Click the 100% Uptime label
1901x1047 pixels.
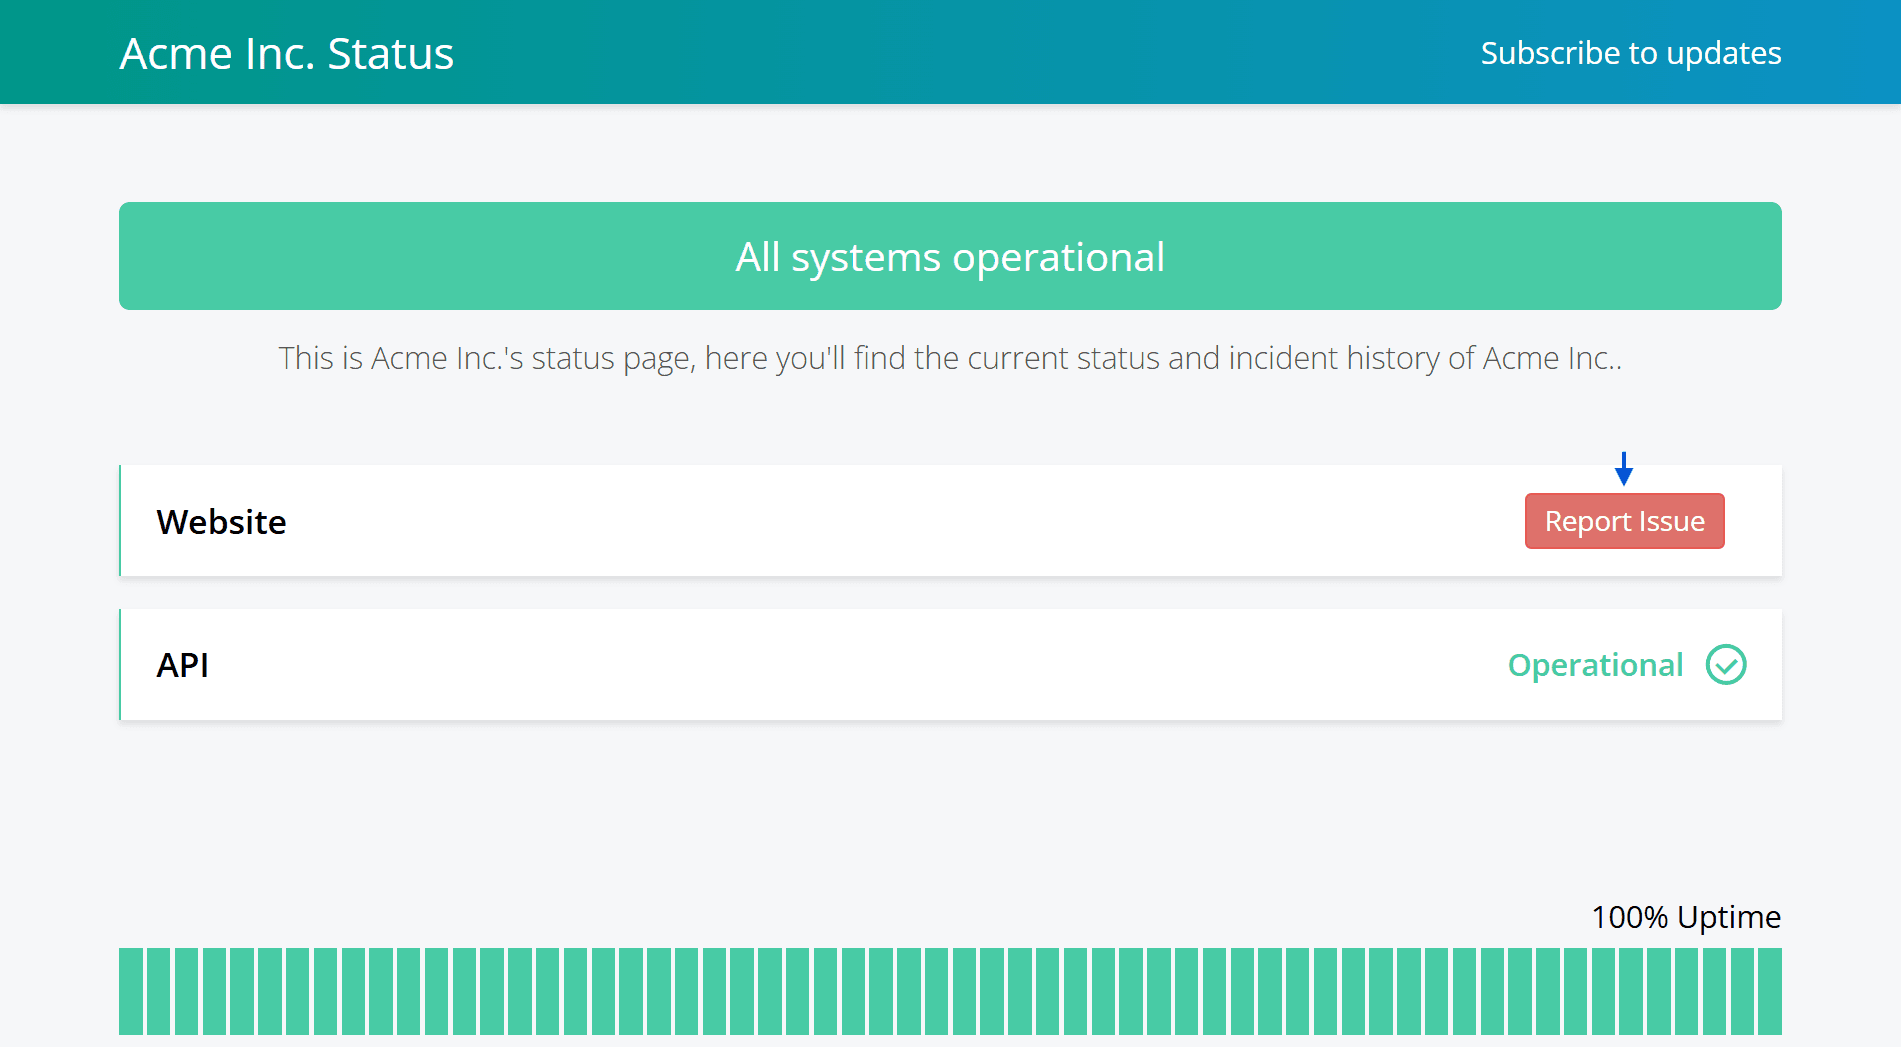coord(1686,916)
